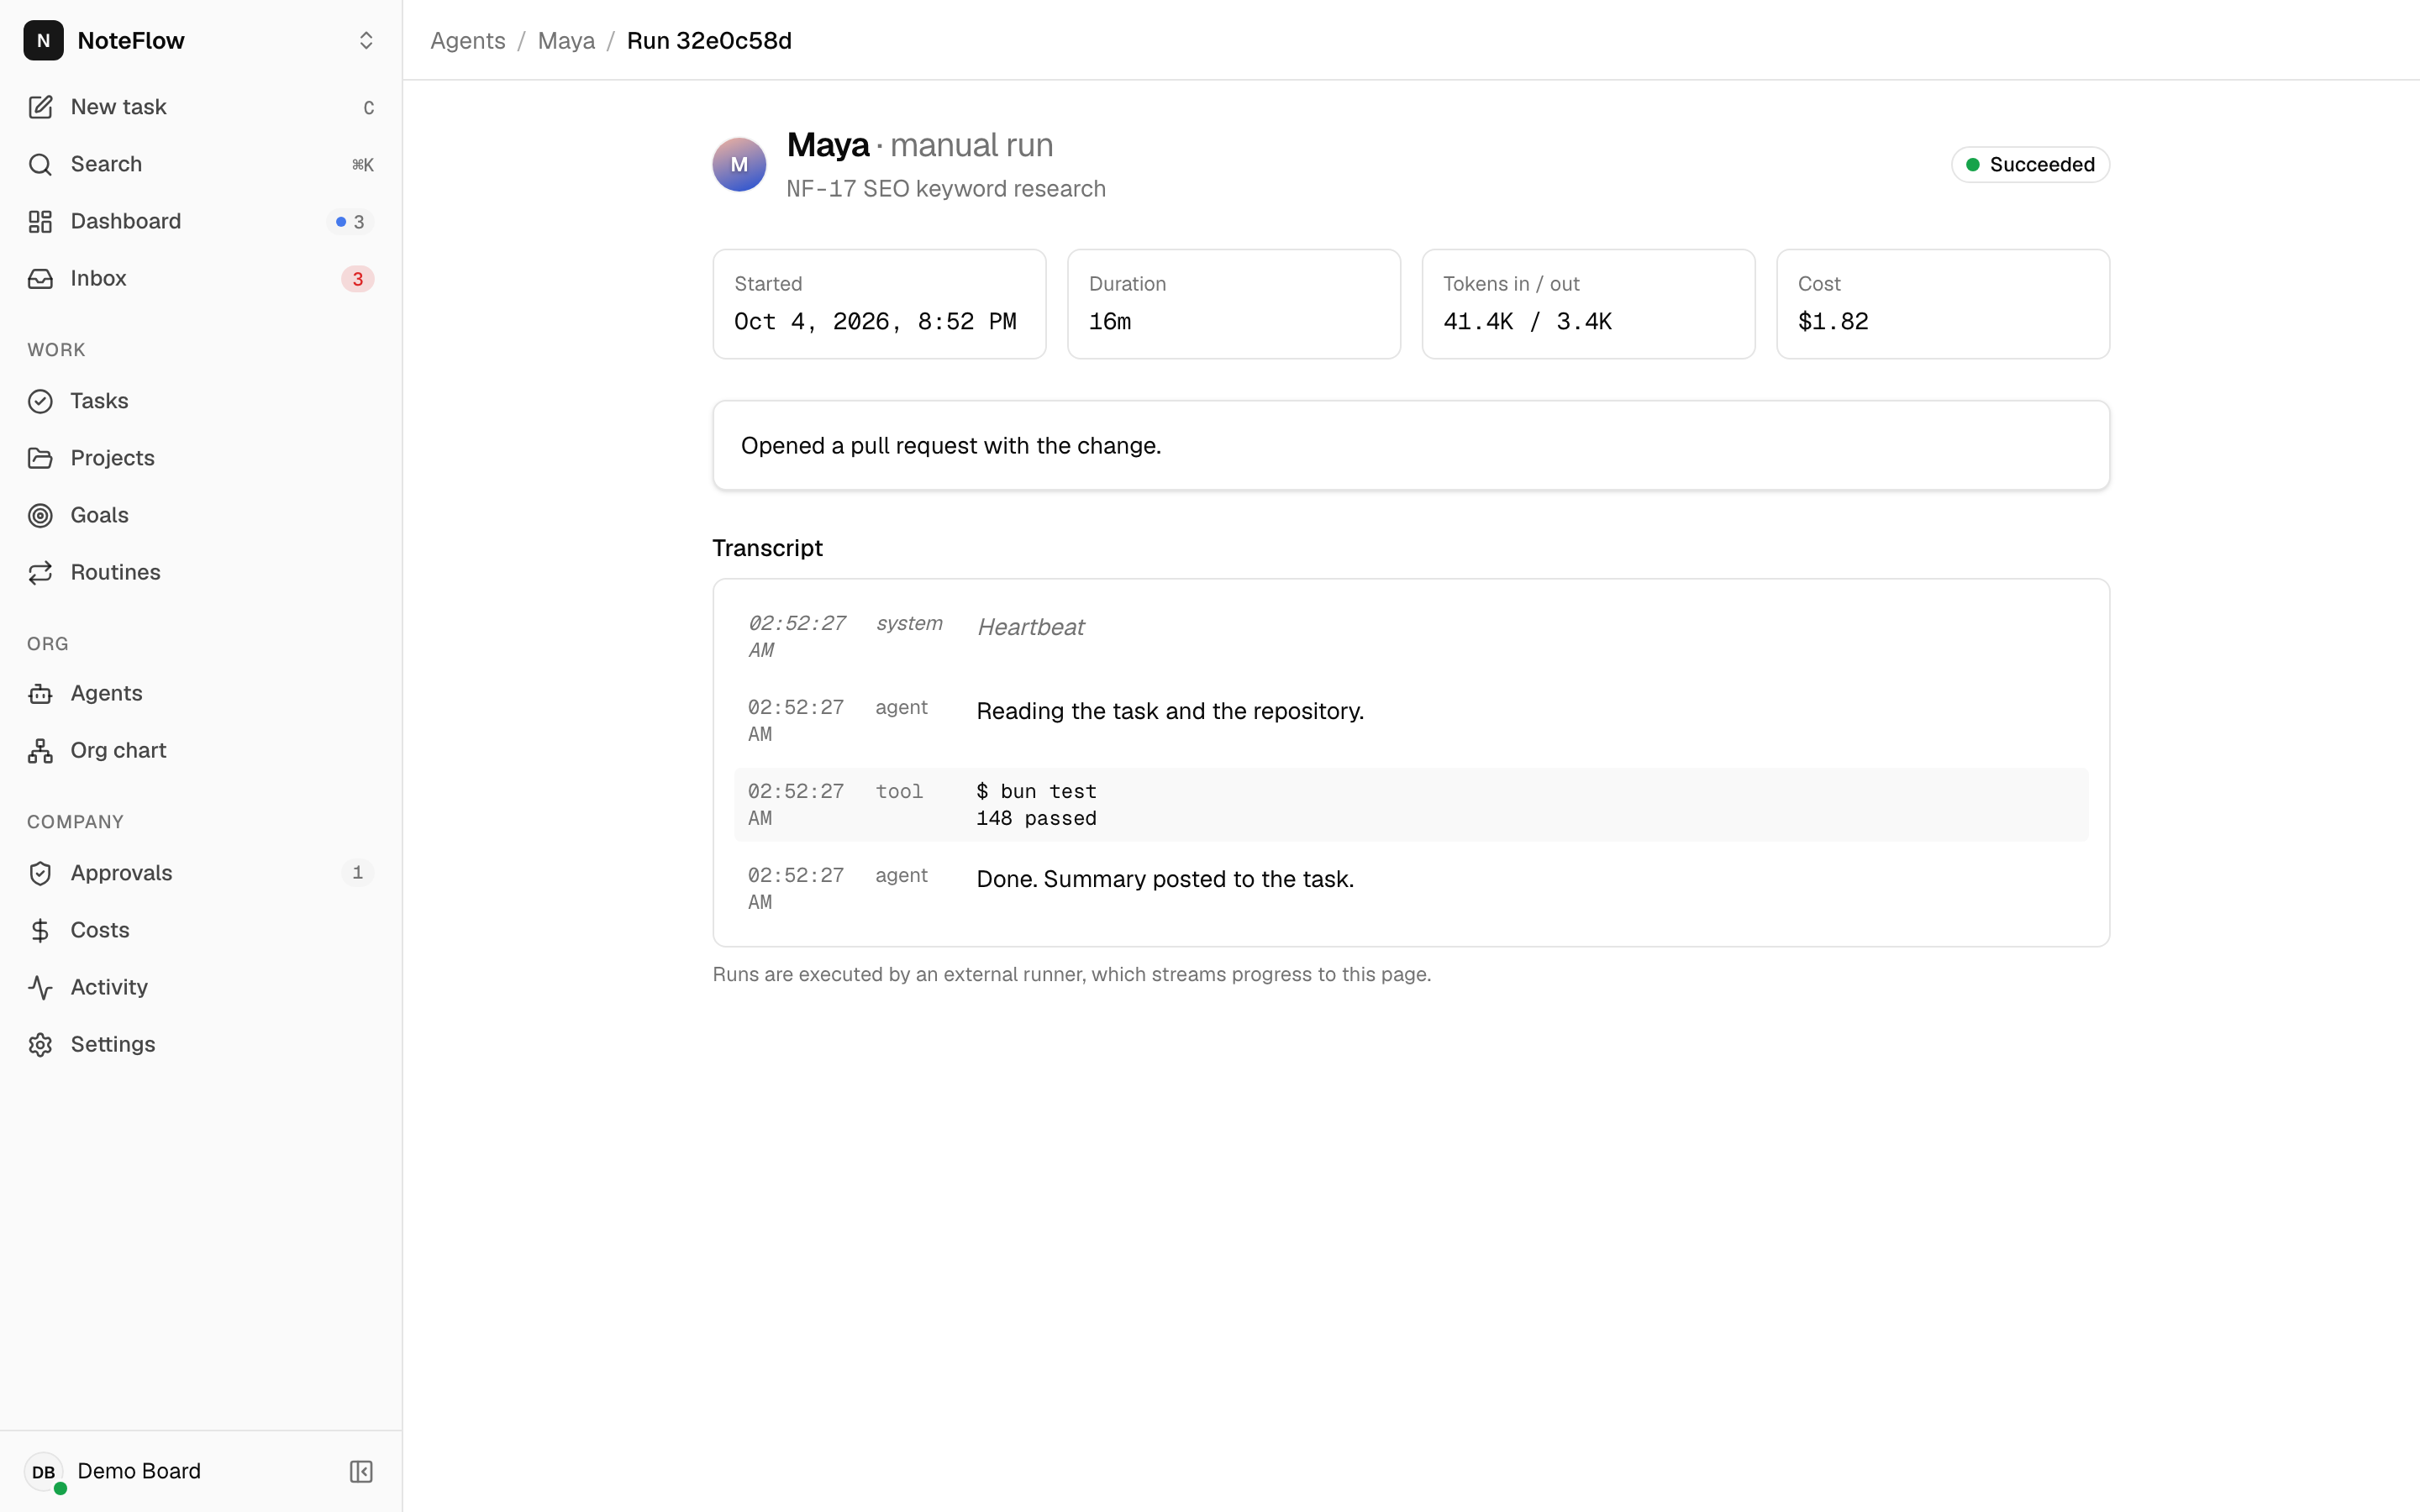This screenshot has width=2420, height=1512.
Task: Open the NoteFlow workspace switcher chevrons
Action: pyautogui.click(x=366, y=40)
